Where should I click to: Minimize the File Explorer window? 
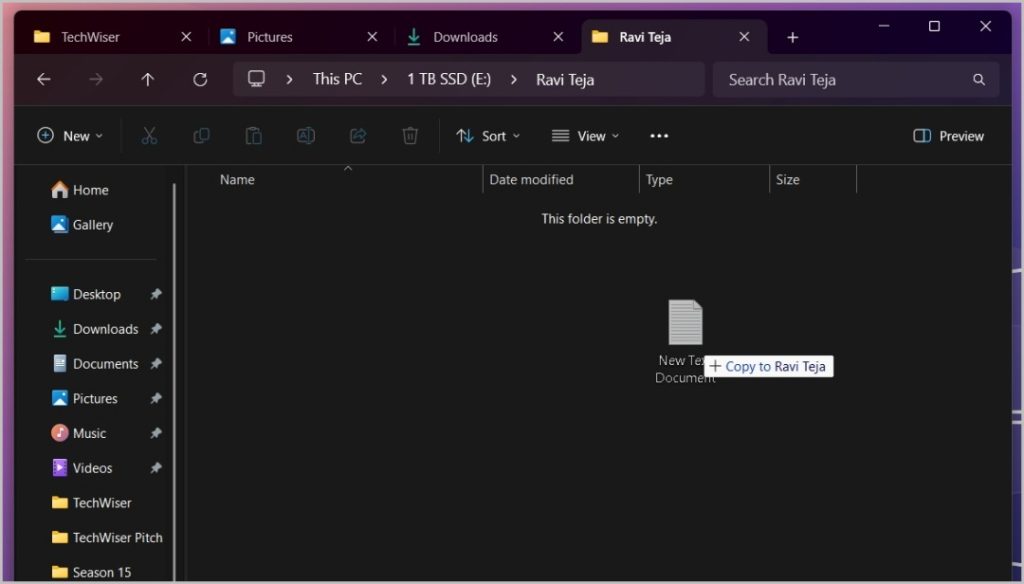[x=884, y=26]
